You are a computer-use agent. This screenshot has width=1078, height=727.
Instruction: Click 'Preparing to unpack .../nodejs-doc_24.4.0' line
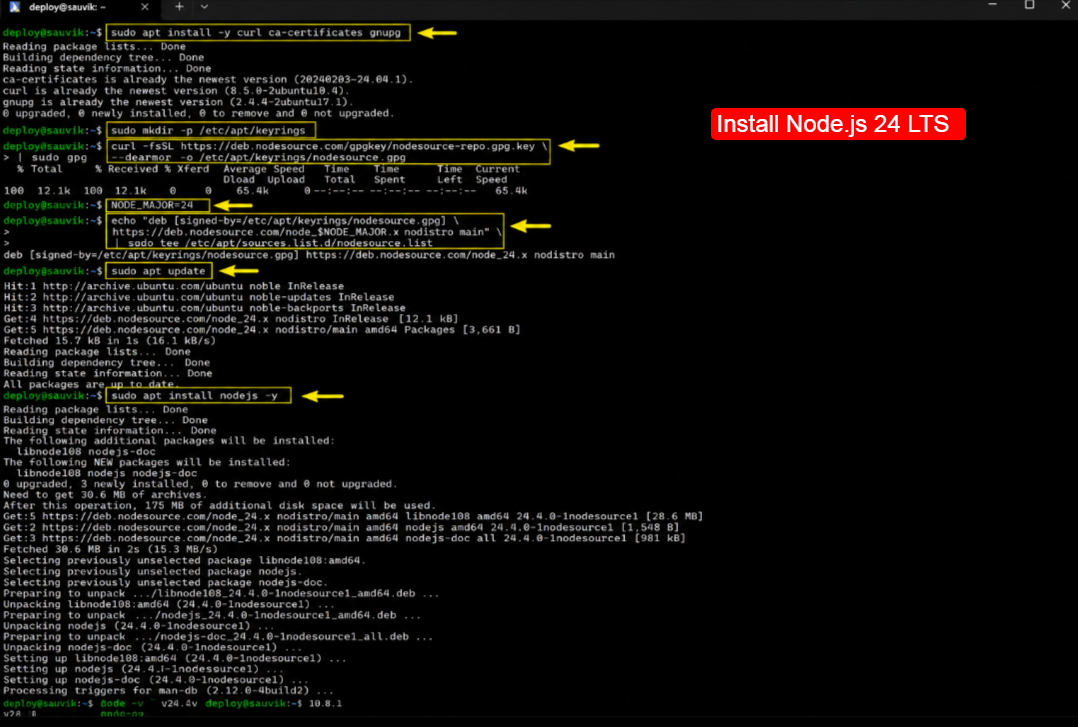pyautogui.click(x=218, y=637)
